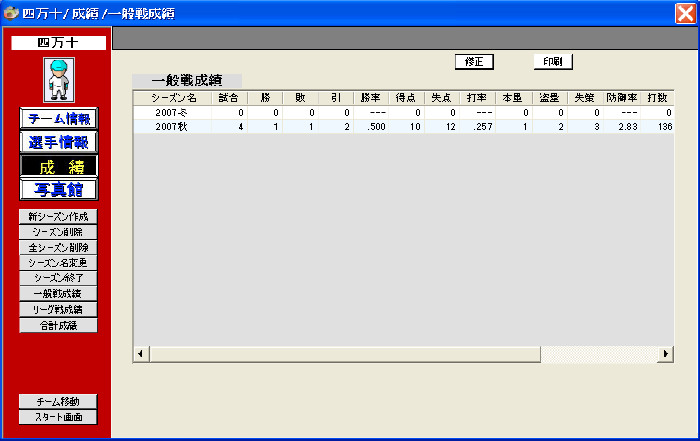Screen dimensions: 700x441
Task: Click 引 column header
Action: [x=336, y=98]
